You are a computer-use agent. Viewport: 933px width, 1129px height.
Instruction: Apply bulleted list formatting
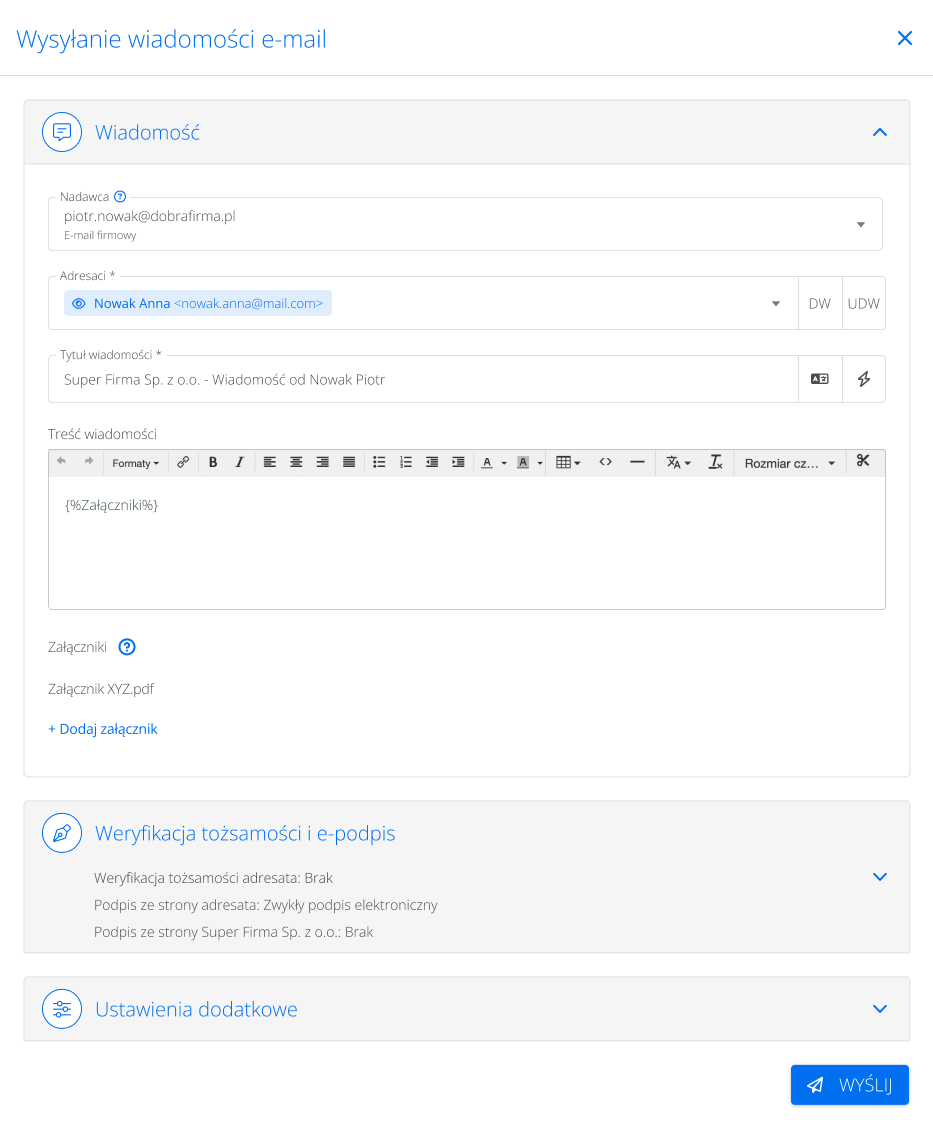pos(379,463)
